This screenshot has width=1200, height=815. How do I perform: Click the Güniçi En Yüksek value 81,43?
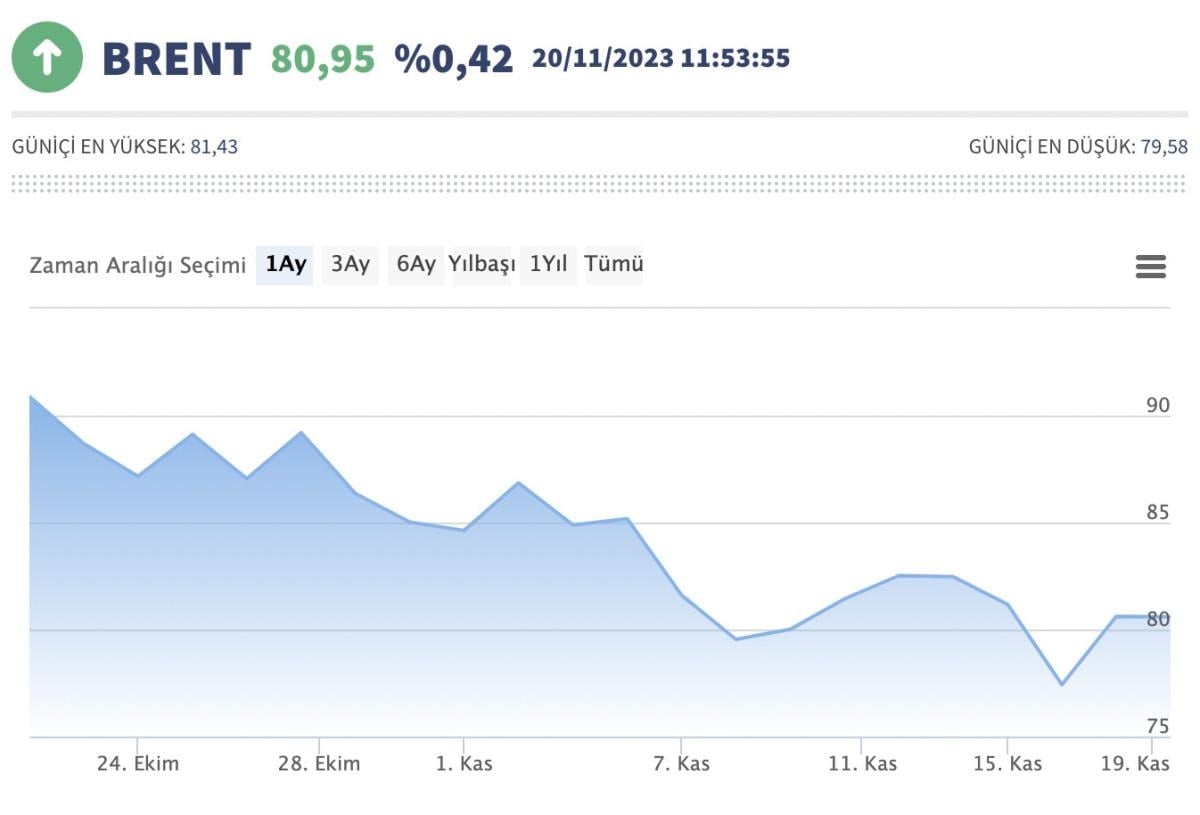214,147
